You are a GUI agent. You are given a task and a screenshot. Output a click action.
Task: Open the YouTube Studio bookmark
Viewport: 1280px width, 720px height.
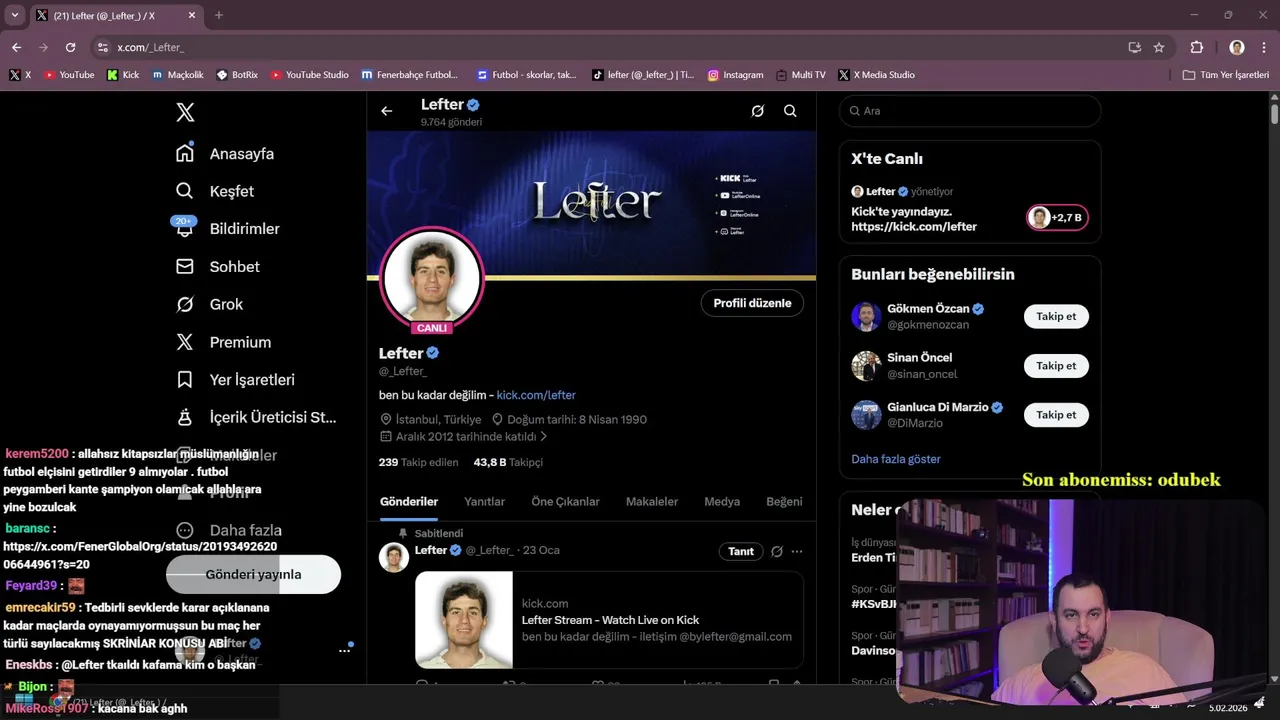click(309, 75)
